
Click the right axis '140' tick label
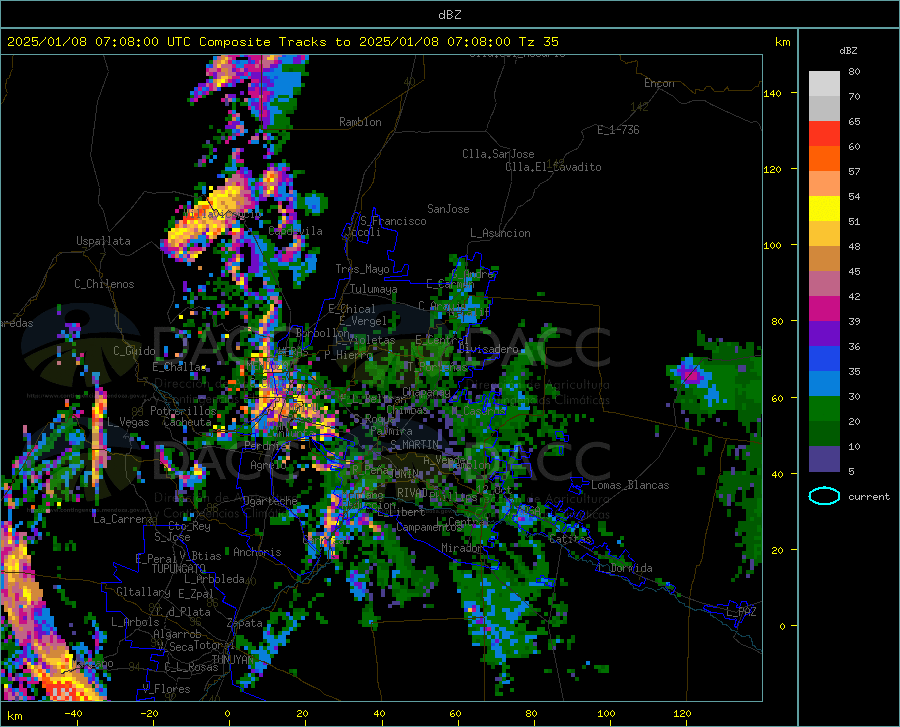[772, 93]
